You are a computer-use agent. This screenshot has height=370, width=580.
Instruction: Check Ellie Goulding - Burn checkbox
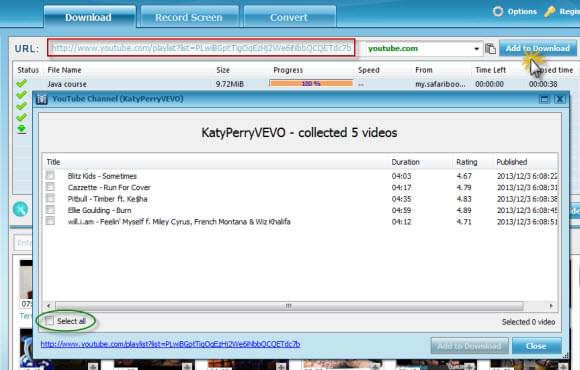pyautogui.click(x=50, y=209)
